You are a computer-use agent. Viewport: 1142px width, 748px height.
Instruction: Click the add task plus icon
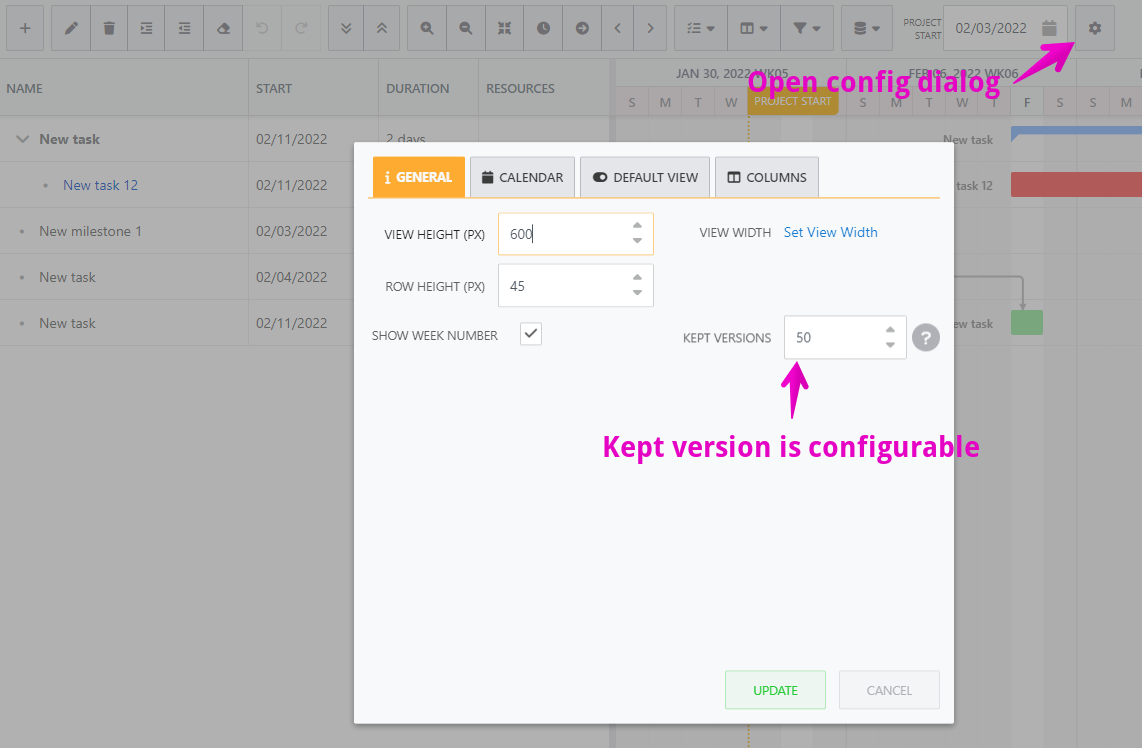tap(25, 28)
